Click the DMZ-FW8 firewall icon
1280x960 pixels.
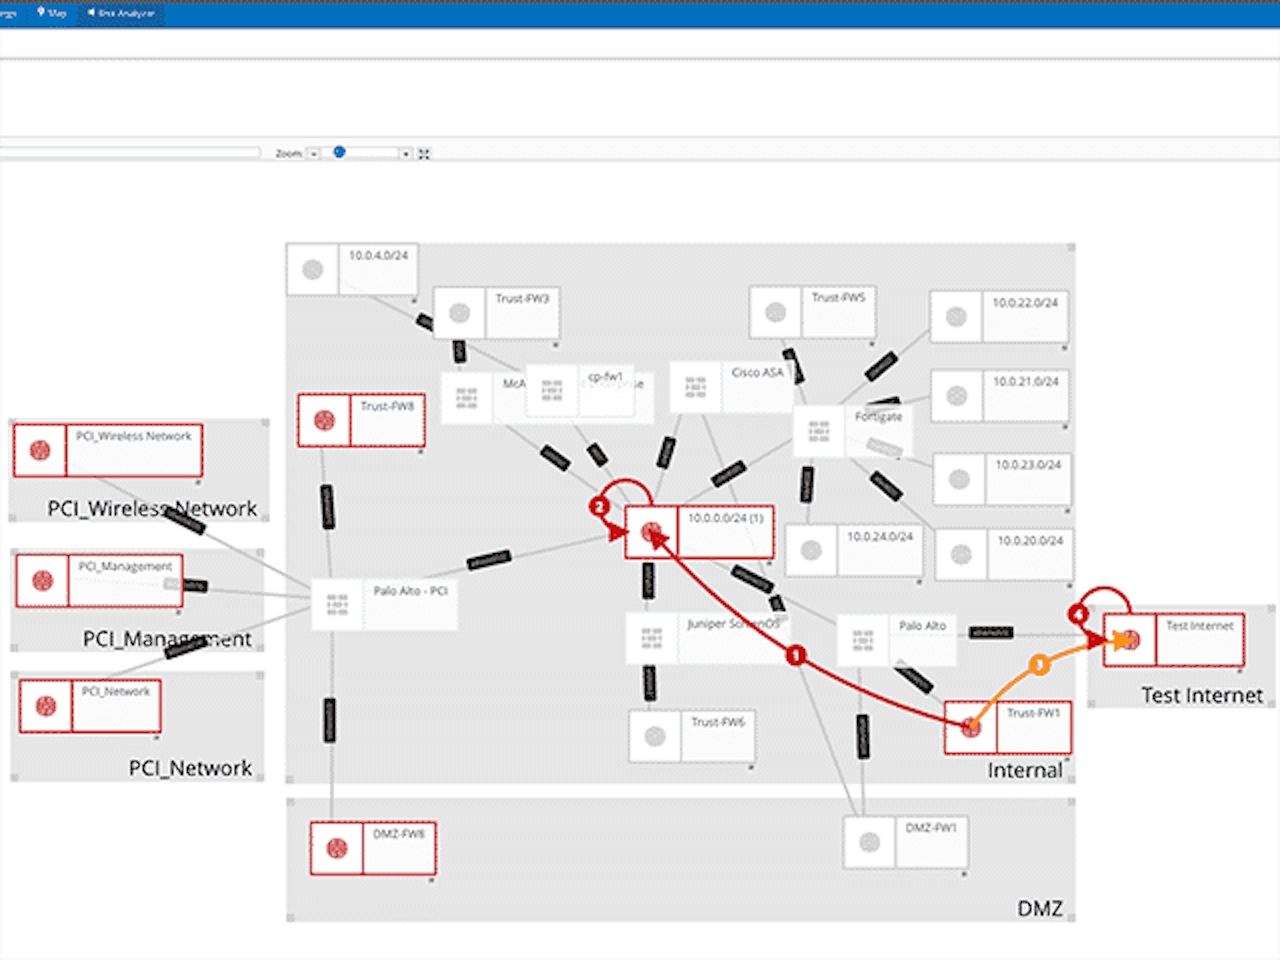pos(336,847)
